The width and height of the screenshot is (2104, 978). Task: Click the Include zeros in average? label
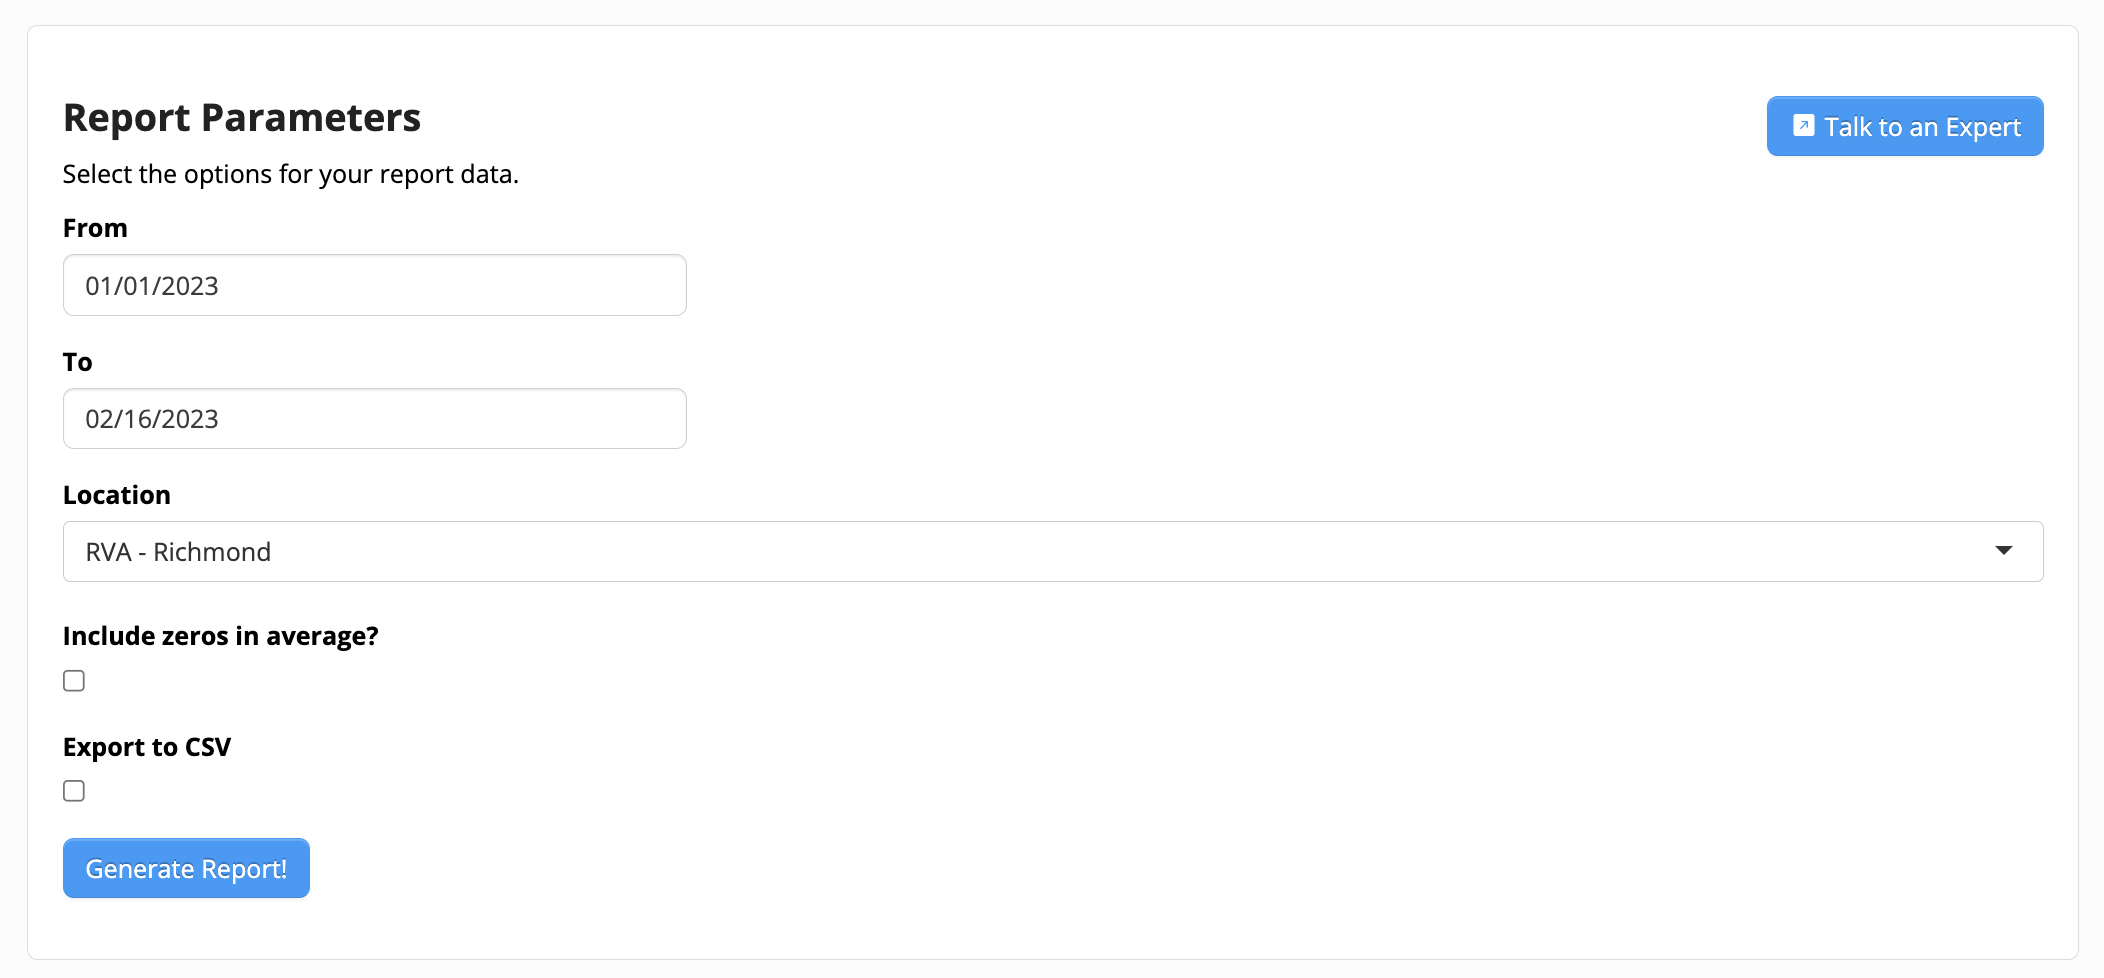pyautogui.click(x=220, y=636)
